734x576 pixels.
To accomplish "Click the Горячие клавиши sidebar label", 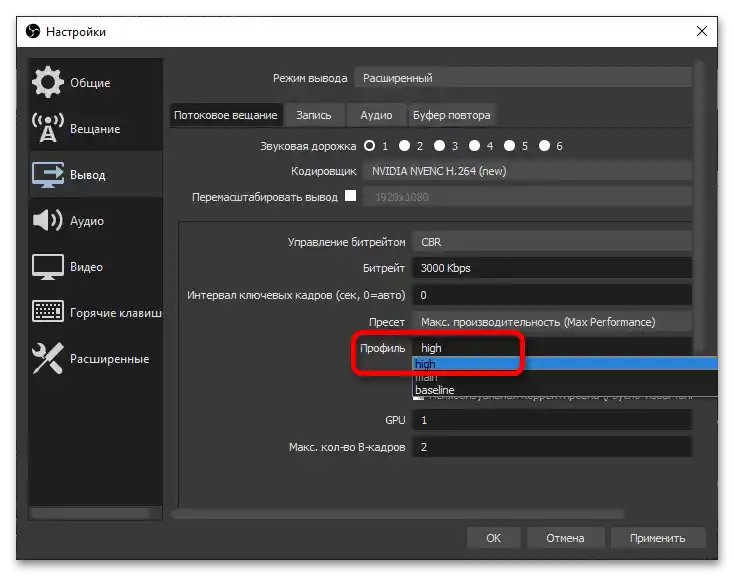I will (116, 313).
